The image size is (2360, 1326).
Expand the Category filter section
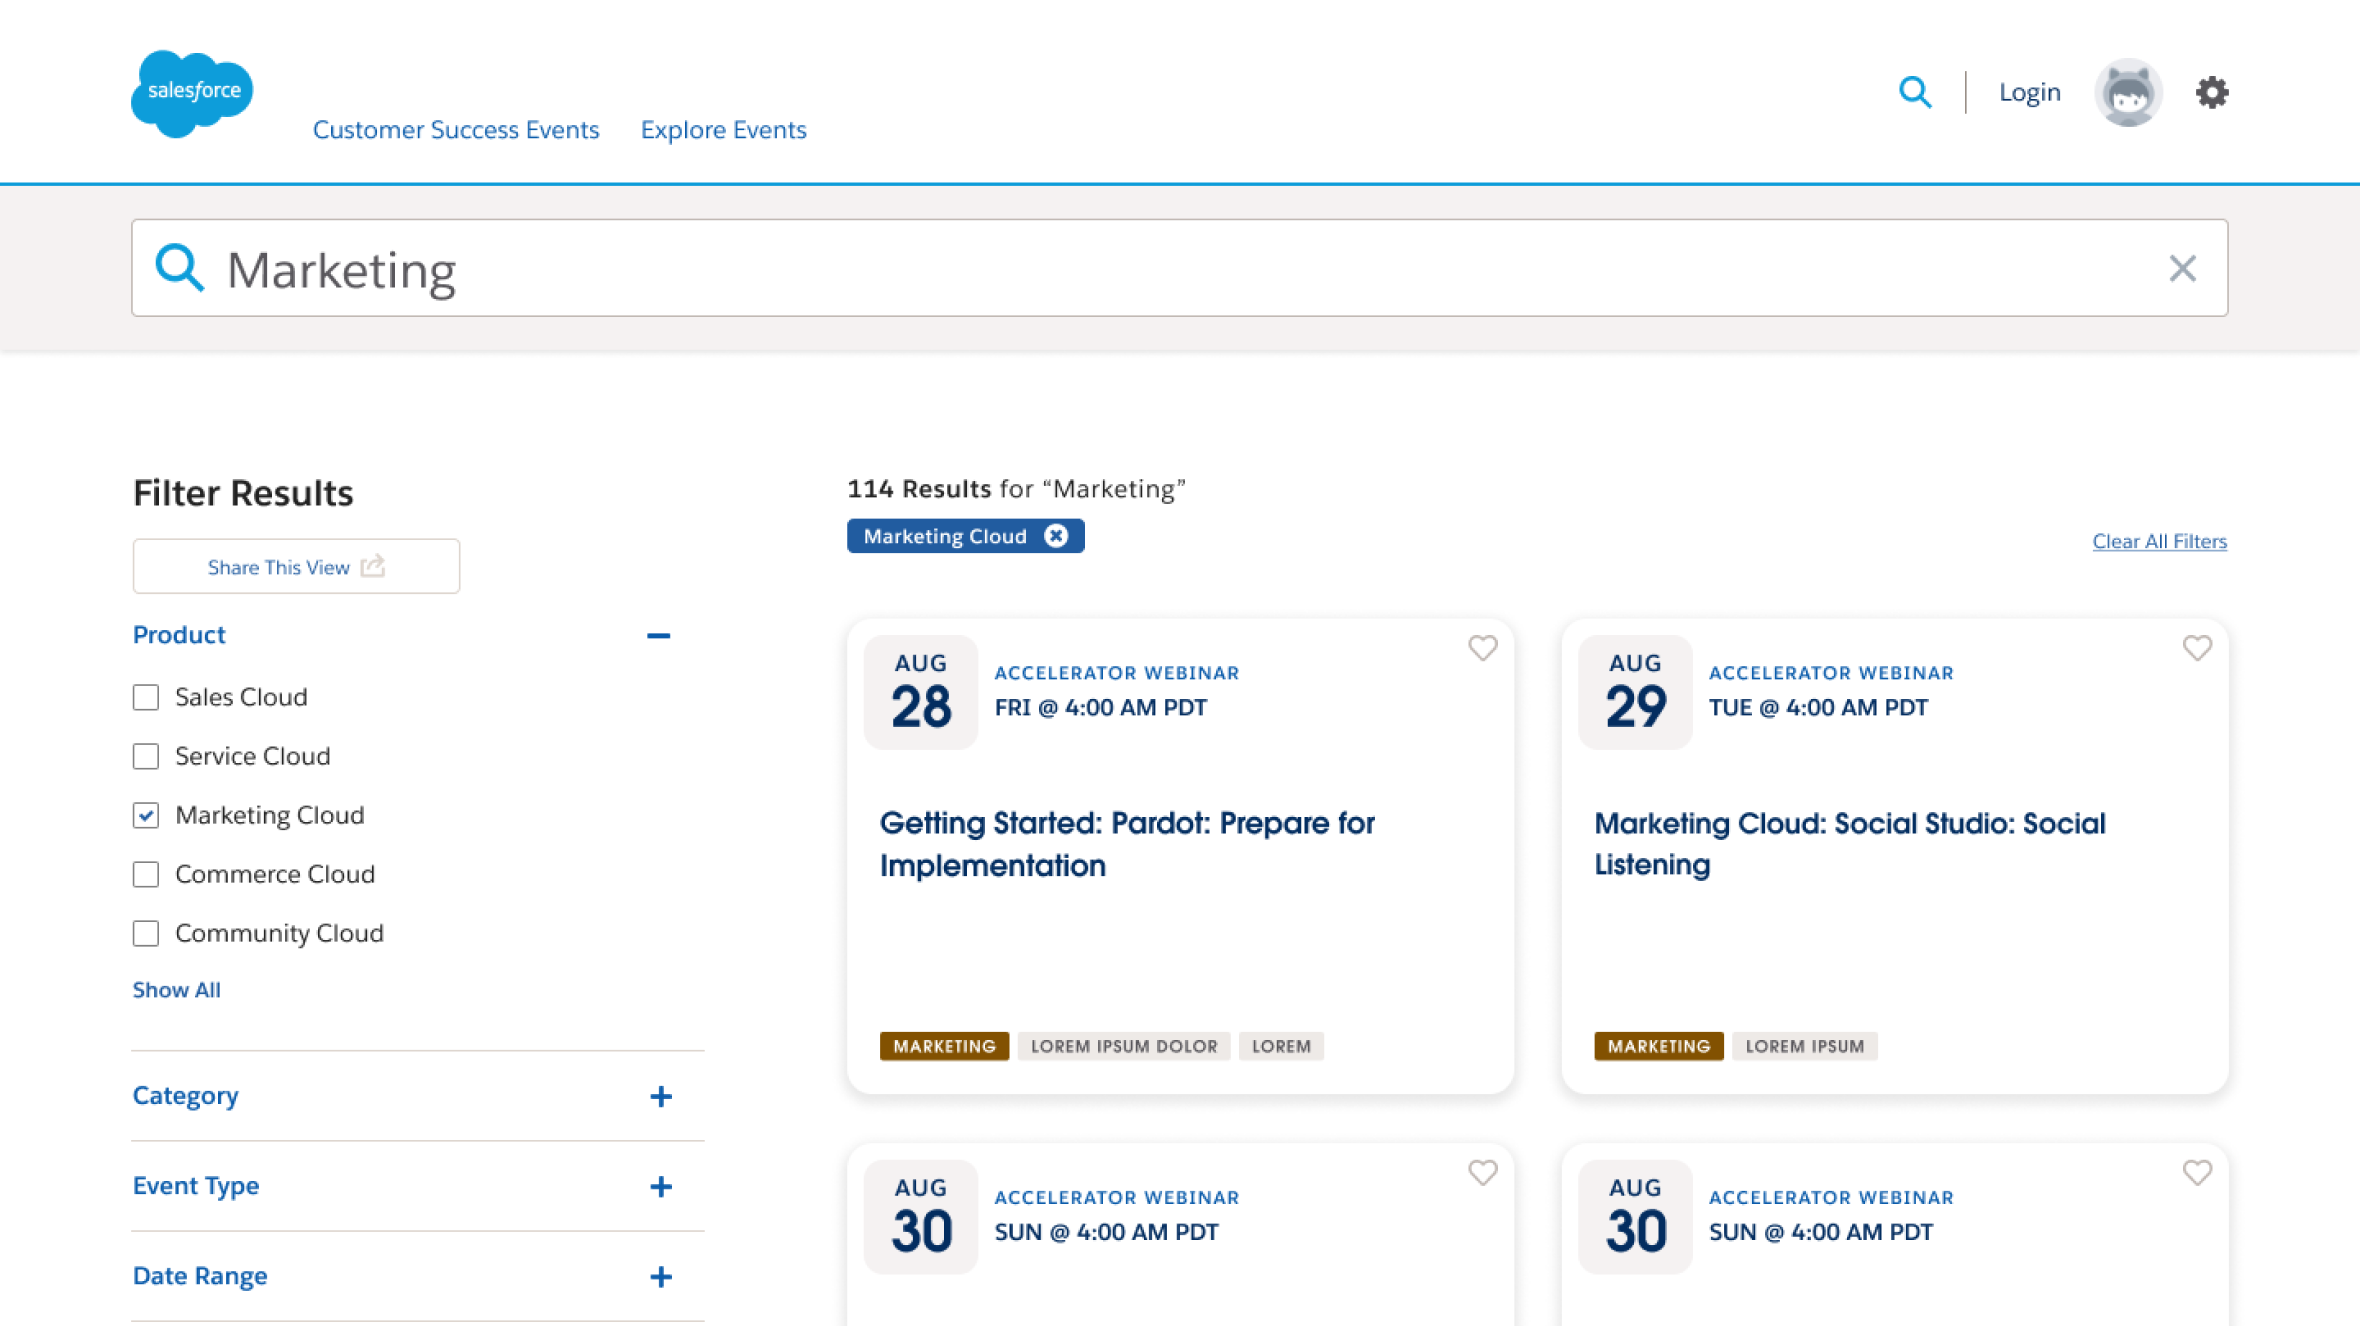[660, 1096]
